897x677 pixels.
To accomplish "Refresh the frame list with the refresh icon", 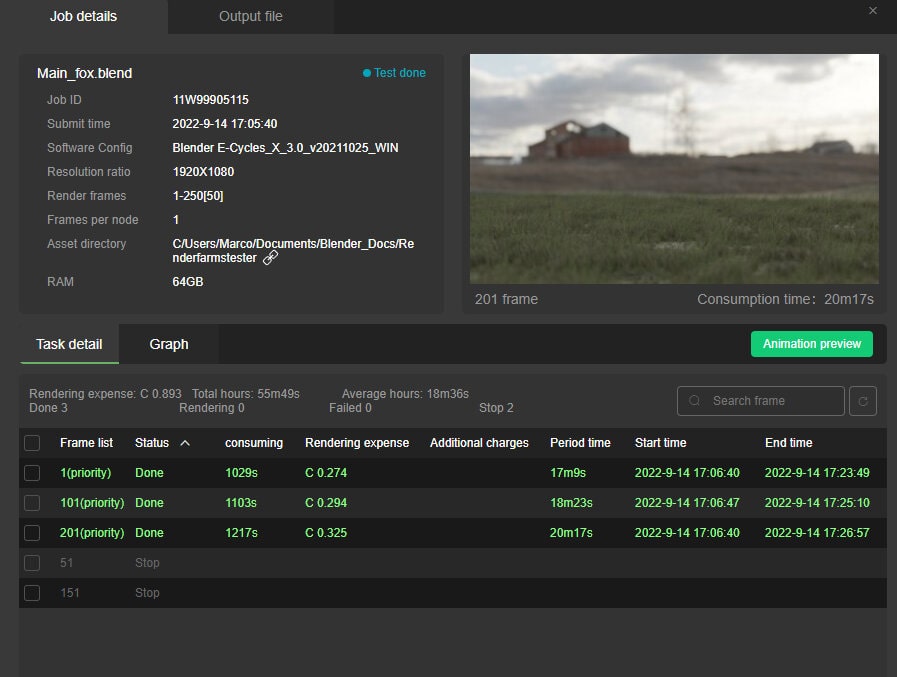I will click(x=863, y=400).
